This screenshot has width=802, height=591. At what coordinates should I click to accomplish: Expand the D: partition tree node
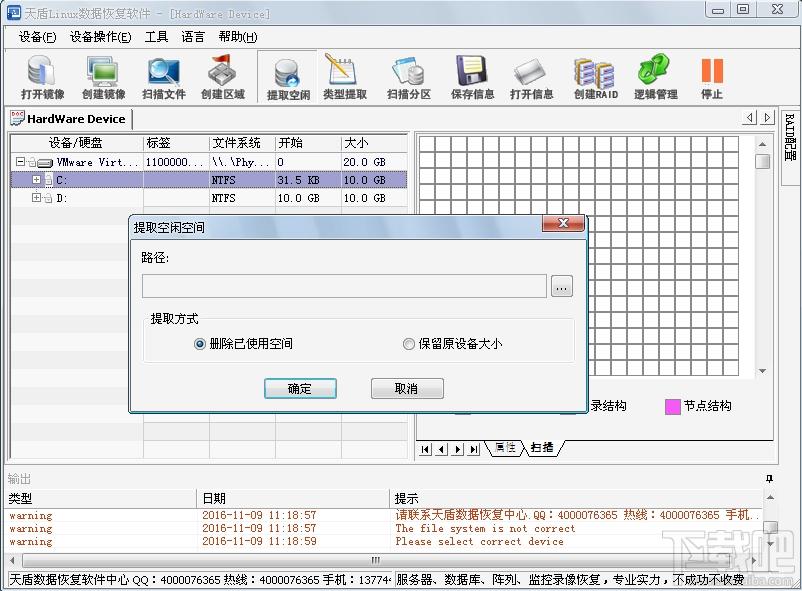(x=37, y=198)
